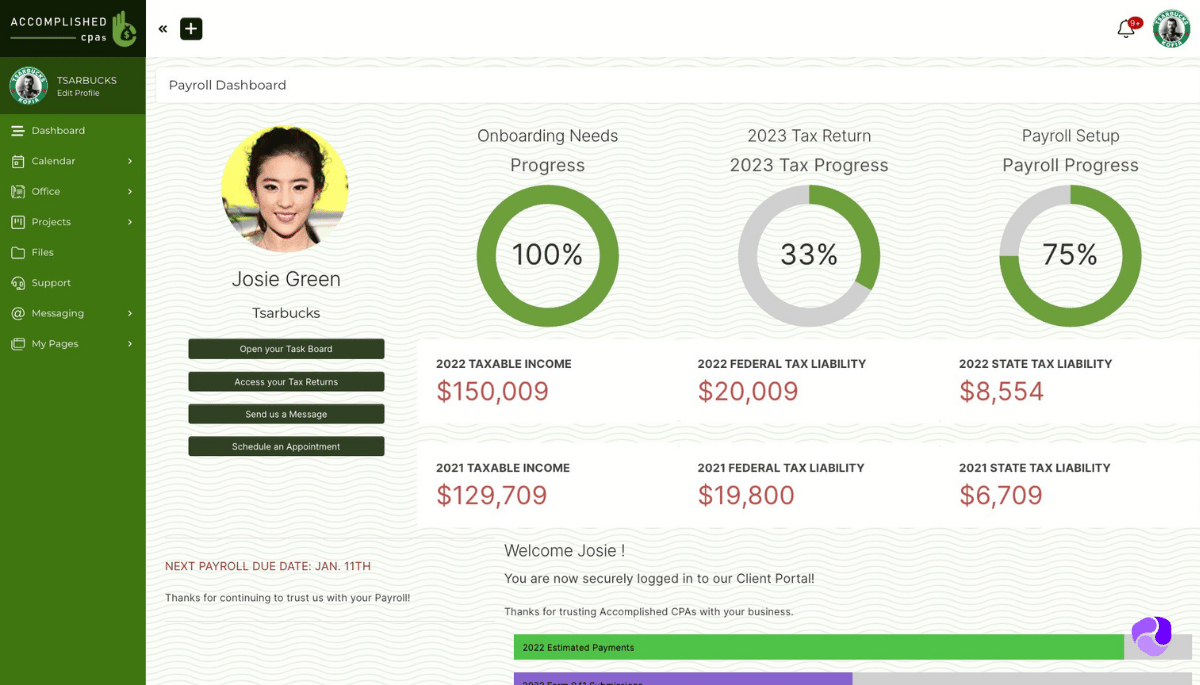The image size is (1200, 685).
Task: Open user avatar menu at top right
Action: click(x=1171, y=29)
